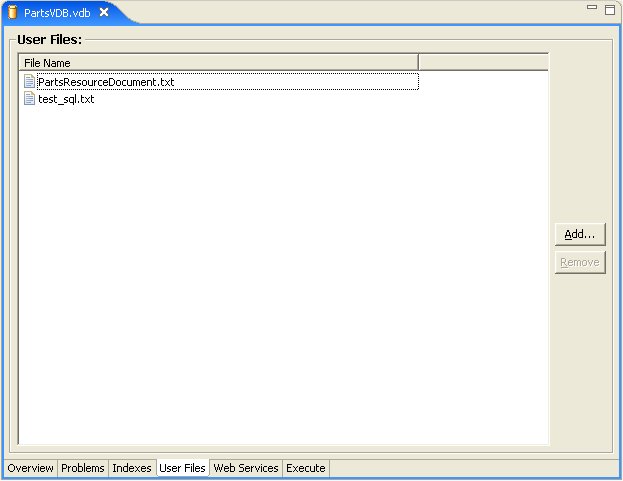Image resolution: width=623 pixels, height=481 pixels.
Task: Click the Remove button
Action: (x=580, y=262)
